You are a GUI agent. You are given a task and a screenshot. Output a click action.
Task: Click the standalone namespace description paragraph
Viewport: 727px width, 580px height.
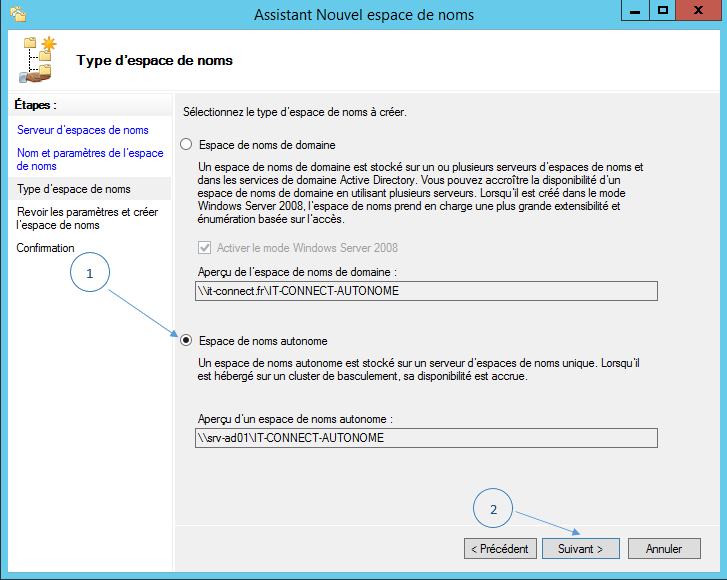coord(419,370)
